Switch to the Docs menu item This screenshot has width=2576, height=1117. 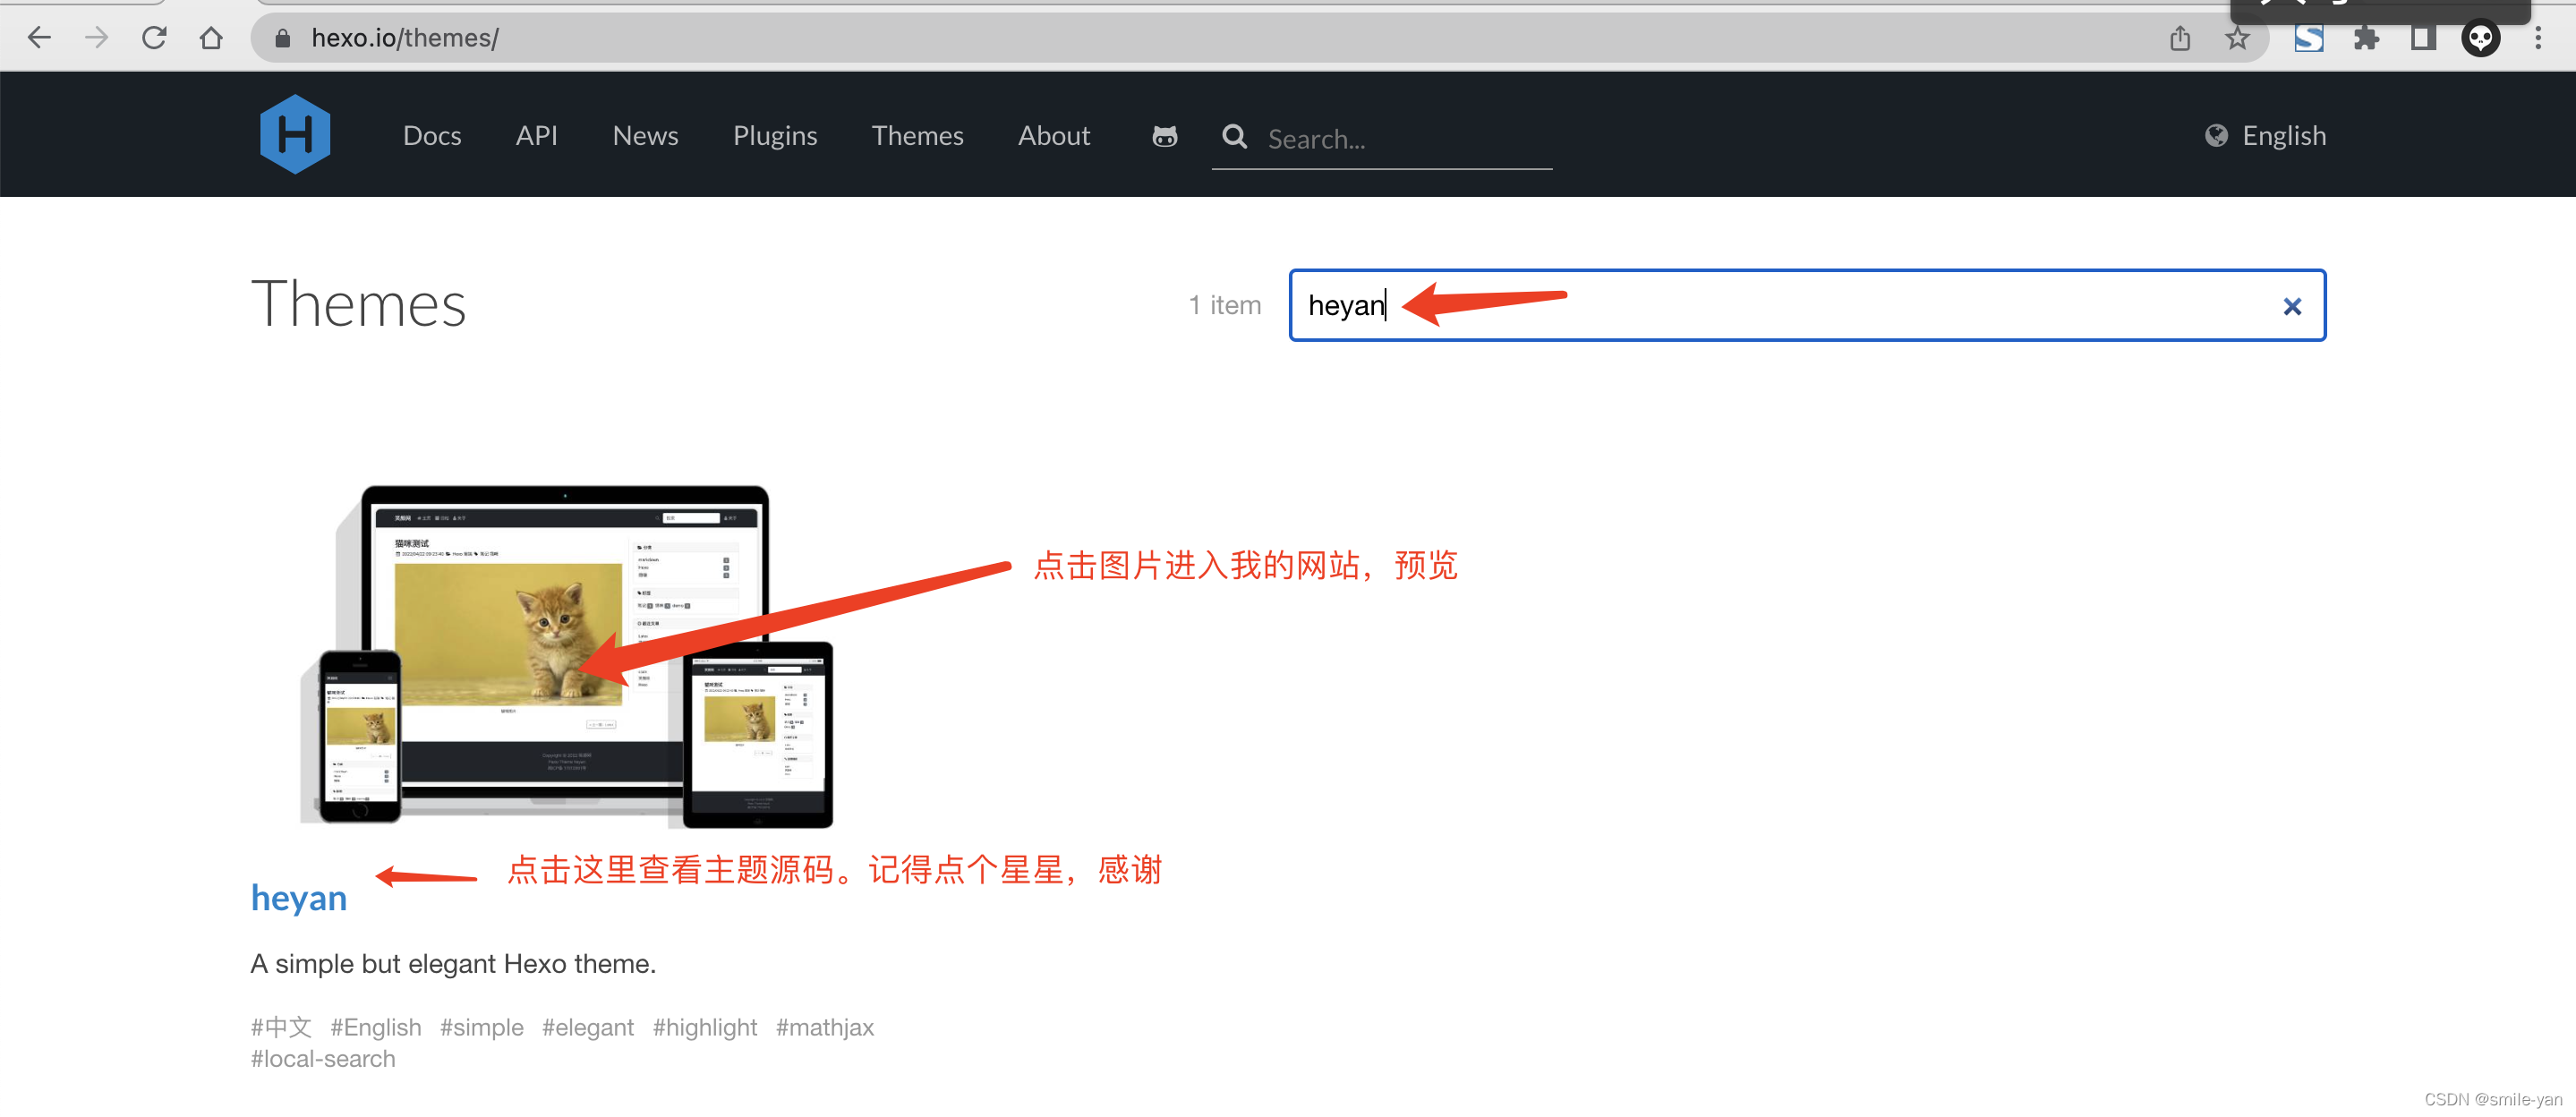(x=432, y=135)
